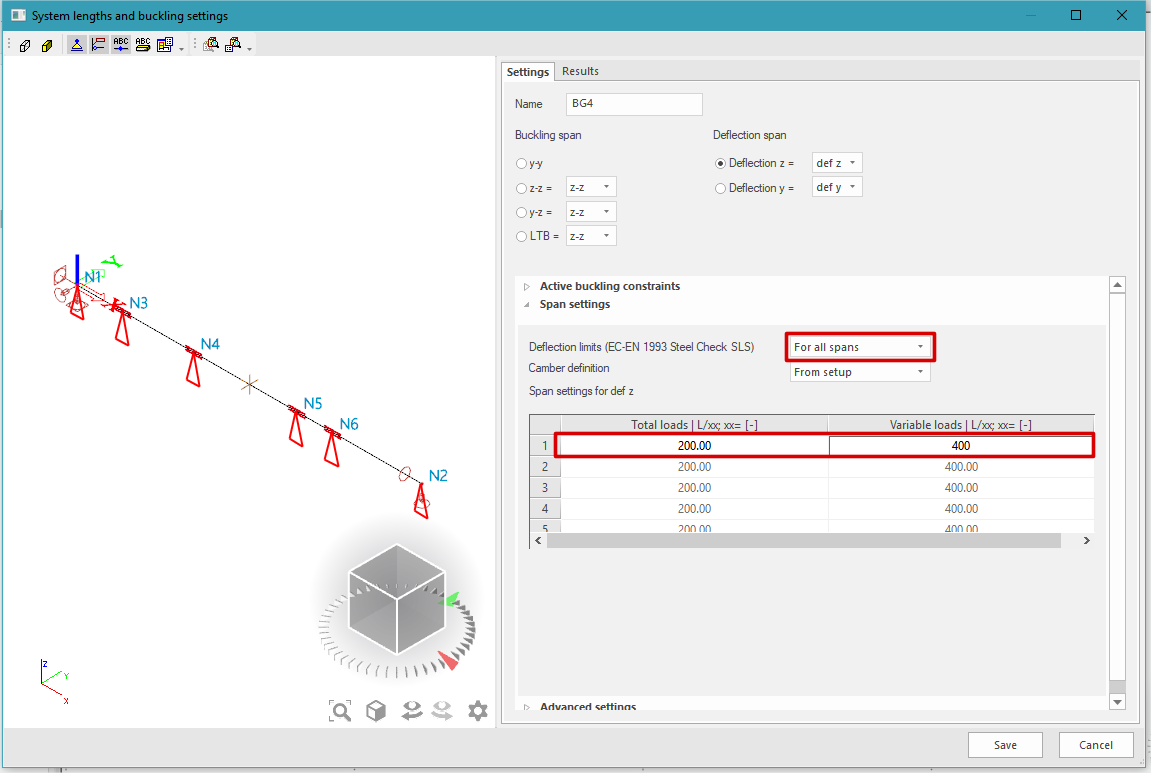Click the zoom-to-fit icon below the viewport
Viewport: 1151px width, 773px height.
pyautogui.click(x=340, y=710)
